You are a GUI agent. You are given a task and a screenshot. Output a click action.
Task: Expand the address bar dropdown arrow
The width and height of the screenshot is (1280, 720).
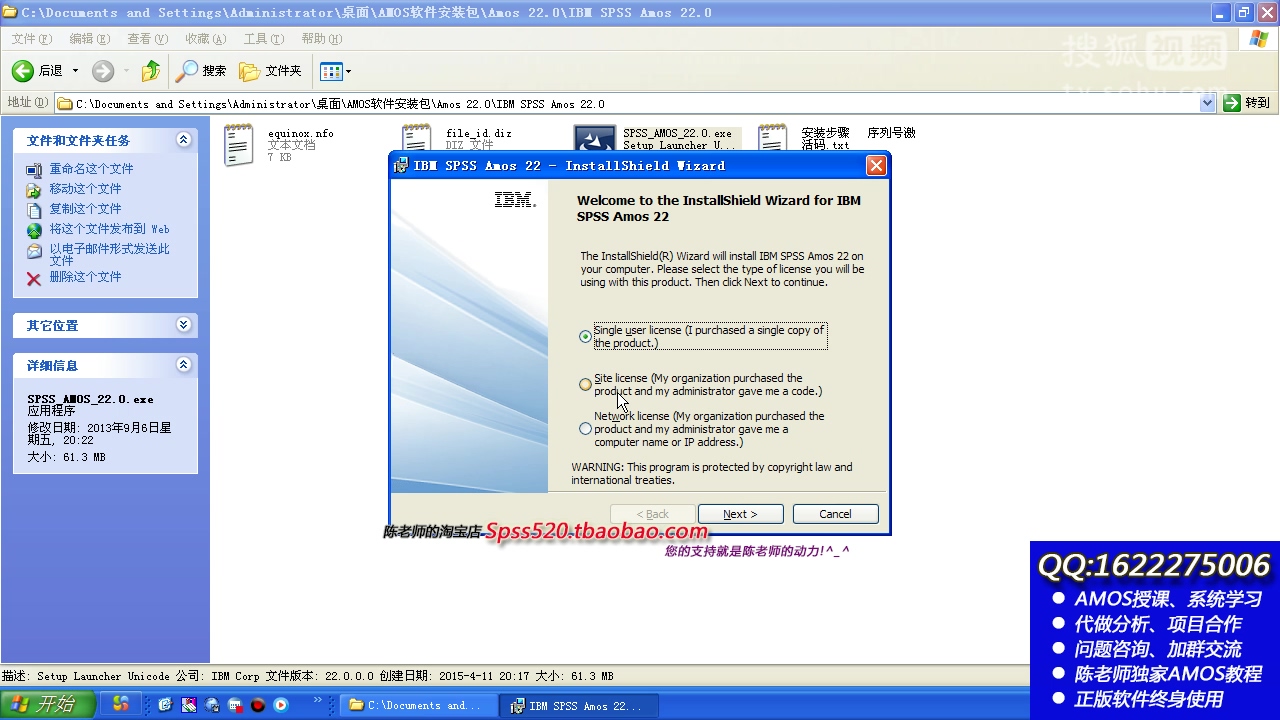[x=1207, y=103]
